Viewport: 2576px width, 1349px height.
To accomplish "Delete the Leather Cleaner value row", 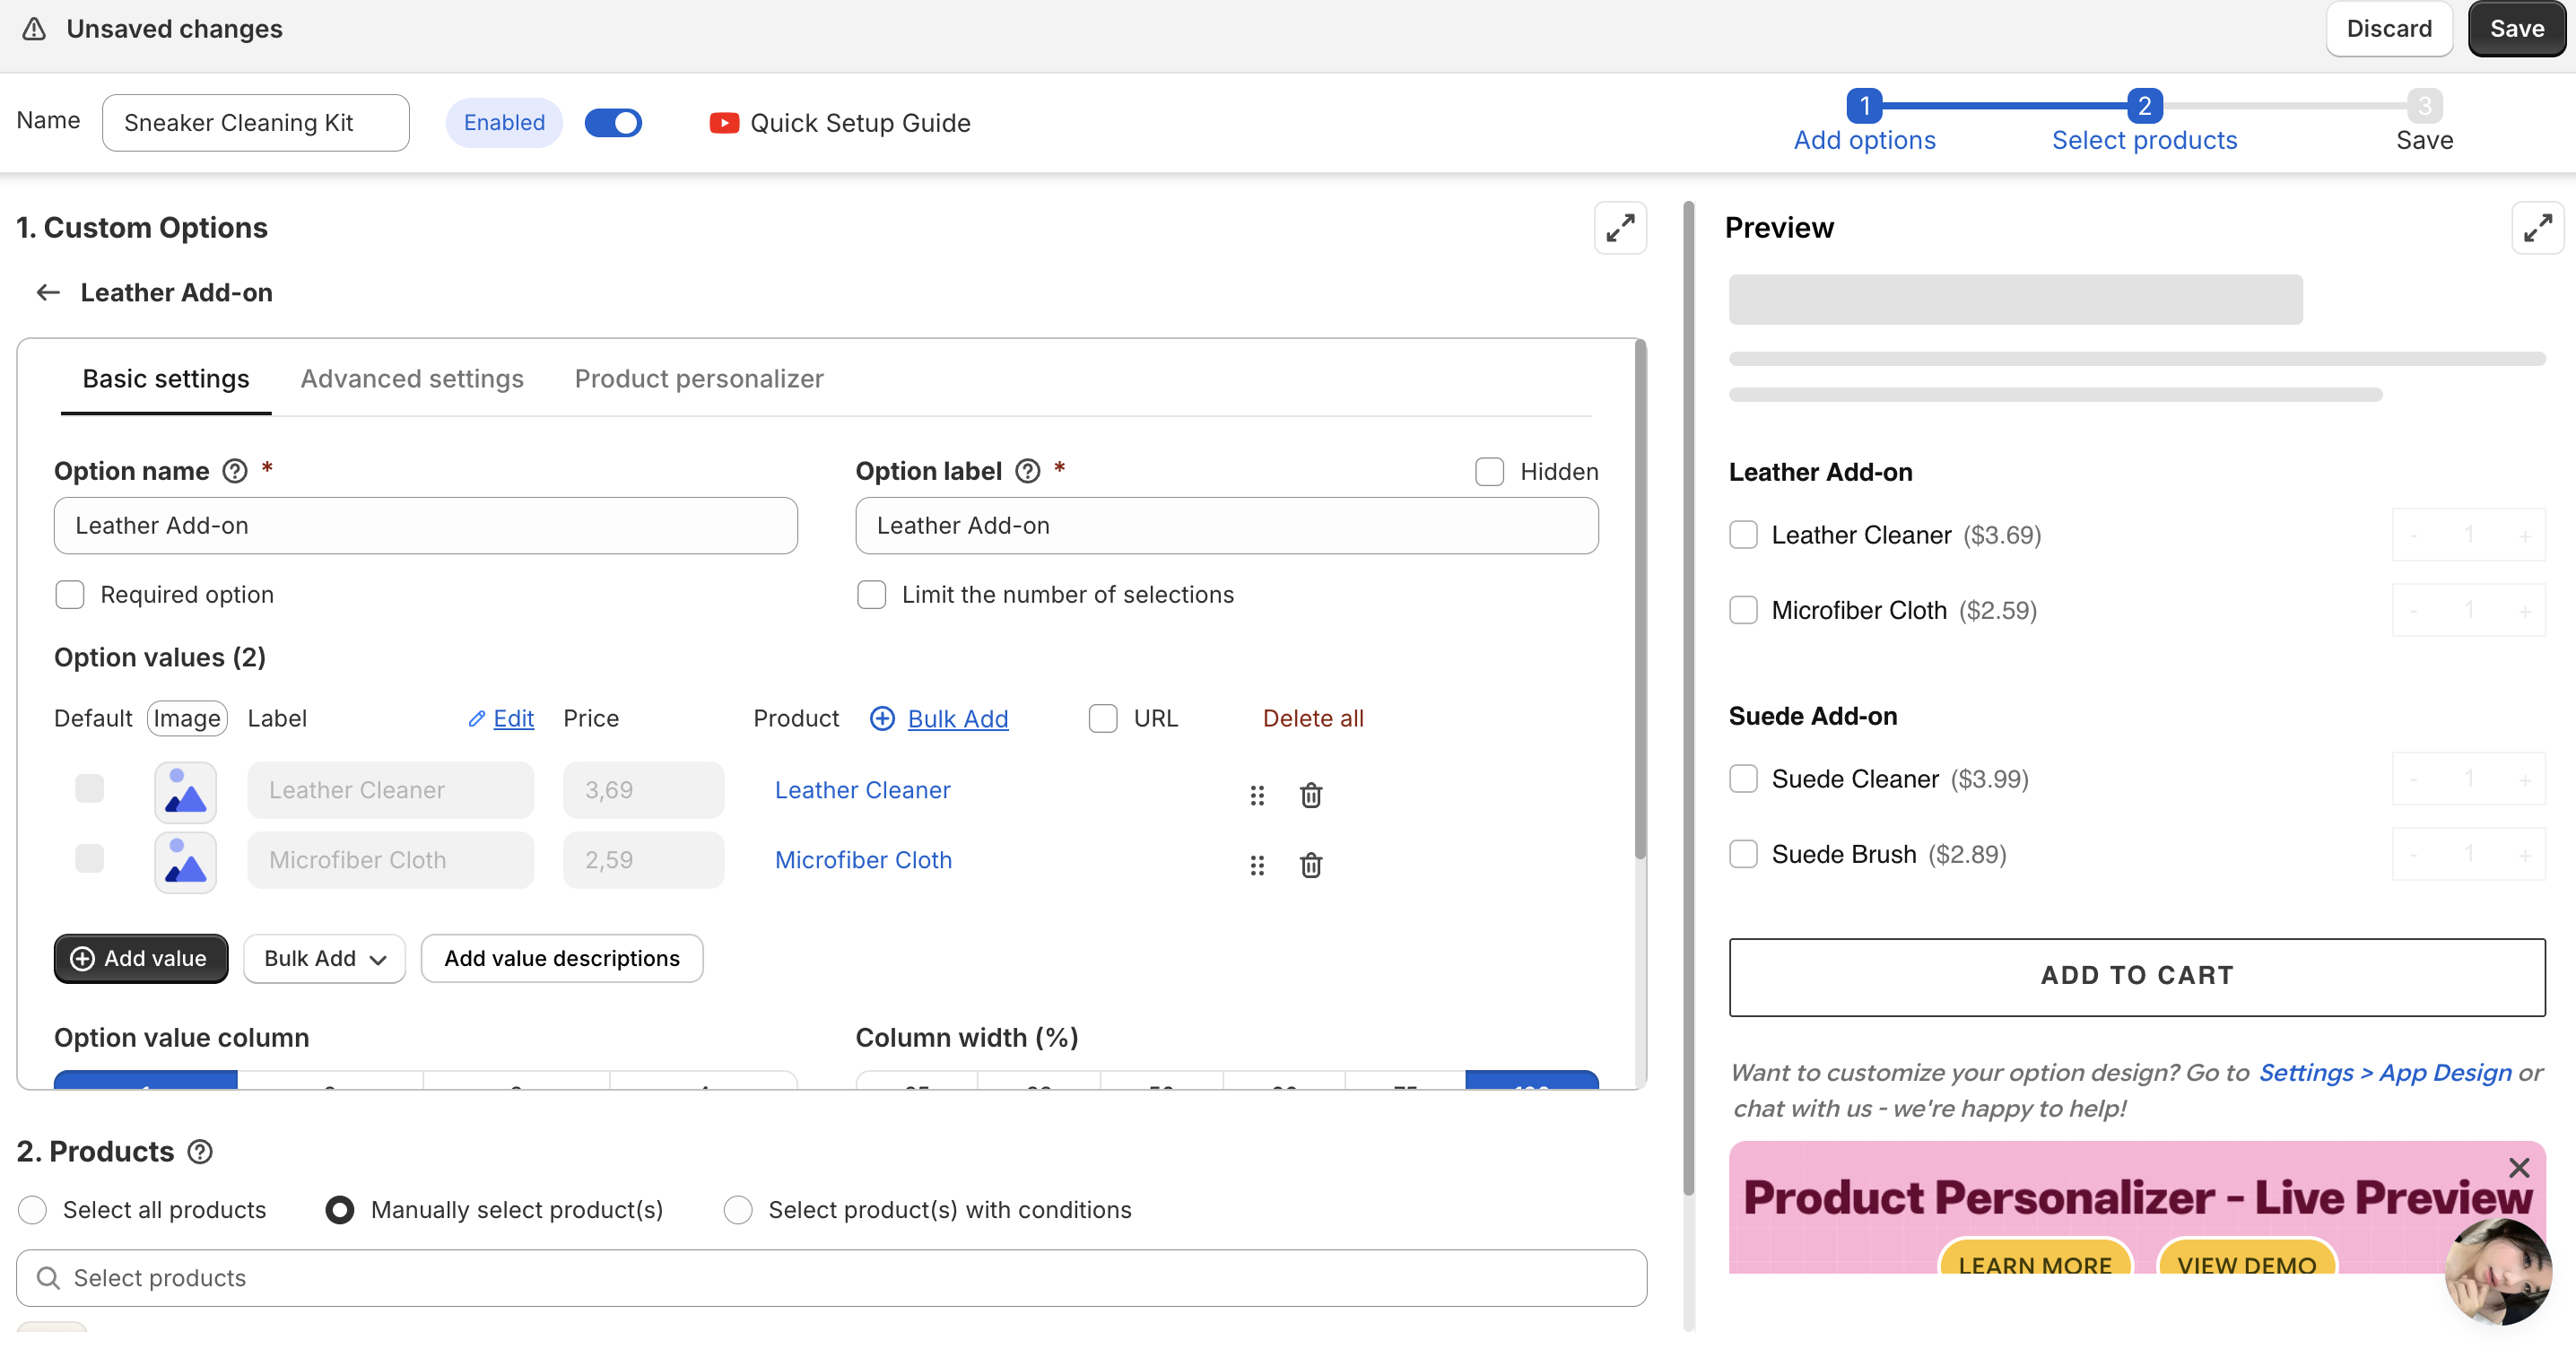I will tap(1310, 795).
